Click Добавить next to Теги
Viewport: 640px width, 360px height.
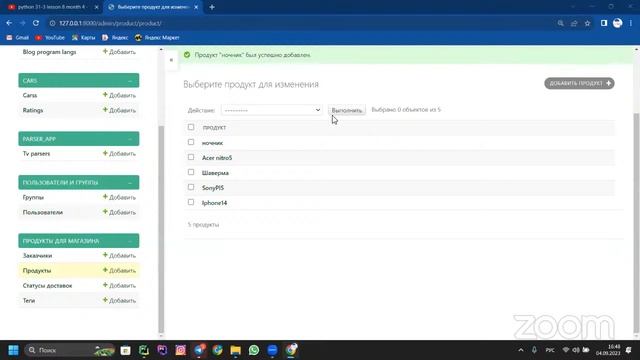click(x=119, y=300)
